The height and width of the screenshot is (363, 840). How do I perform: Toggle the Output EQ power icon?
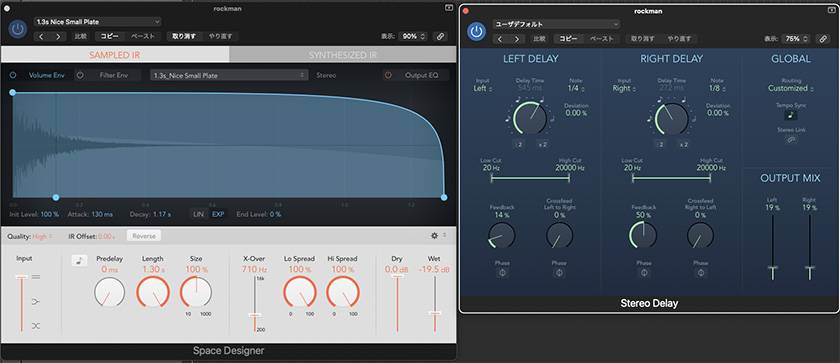(388, 75)
